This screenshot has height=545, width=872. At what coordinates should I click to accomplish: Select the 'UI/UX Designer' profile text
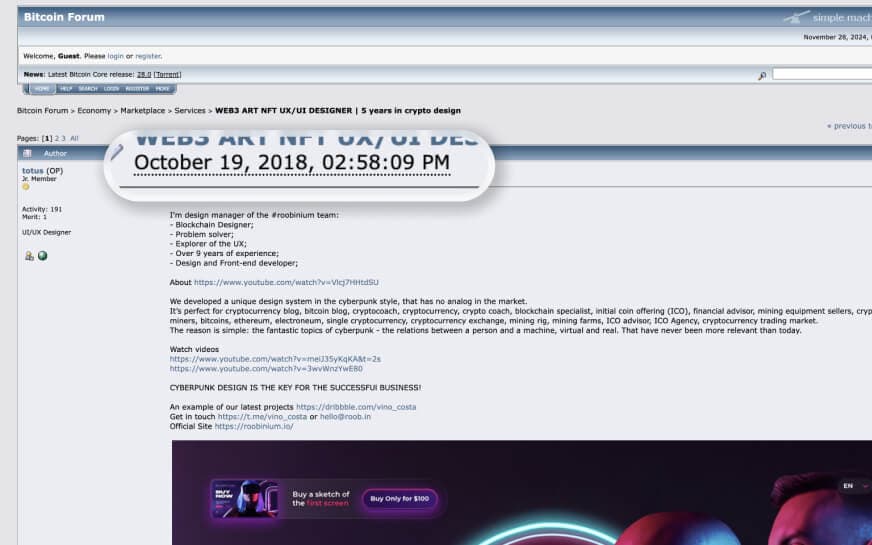(46, 232)
